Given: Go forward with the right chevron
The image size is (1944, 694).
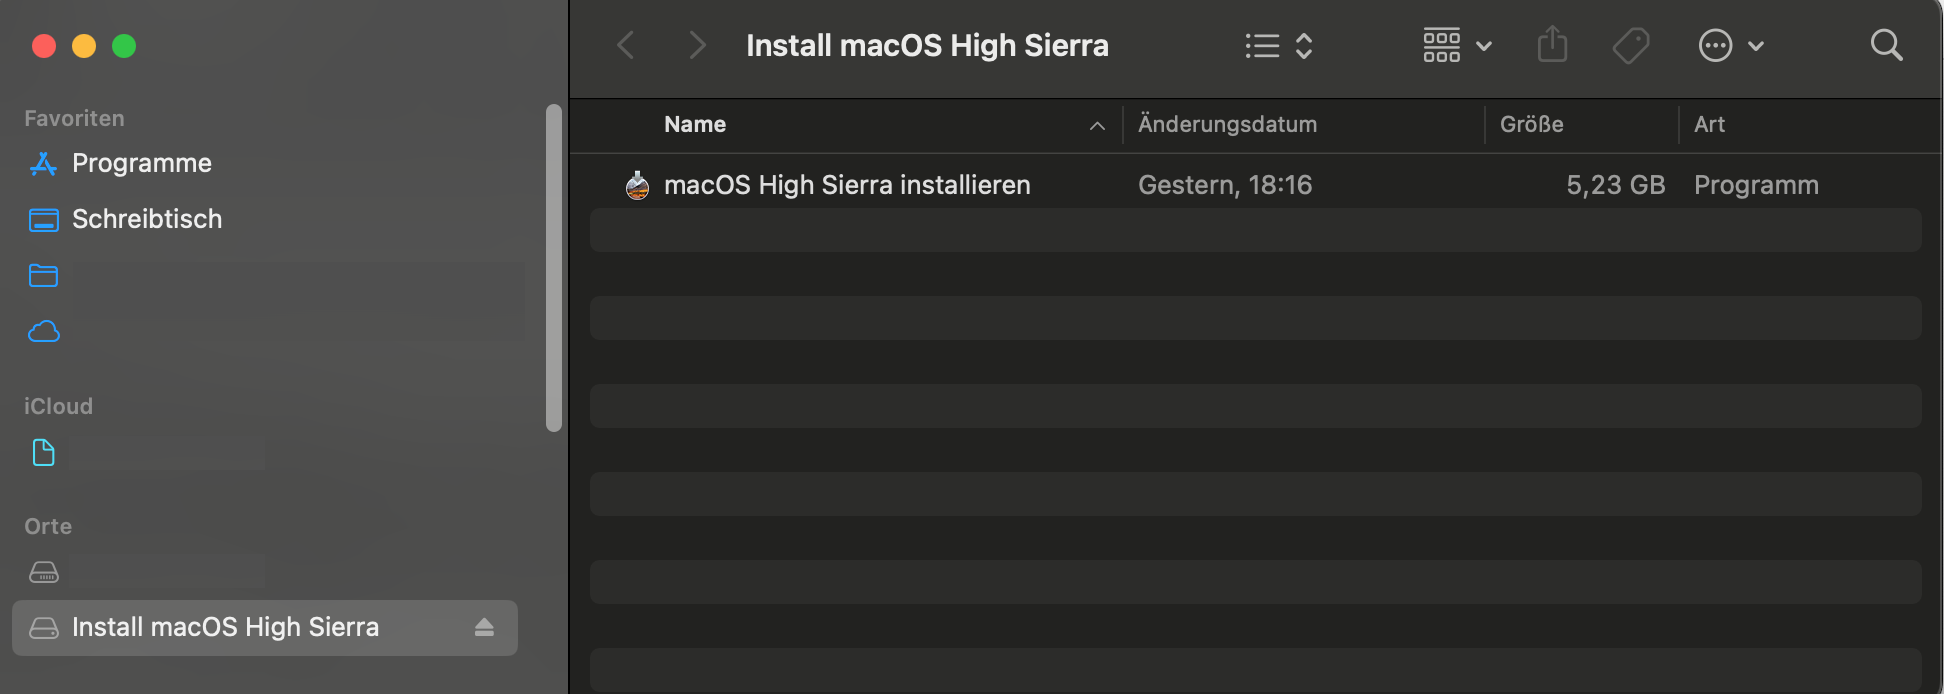Looking at the screenshot, I should [697, 45].
